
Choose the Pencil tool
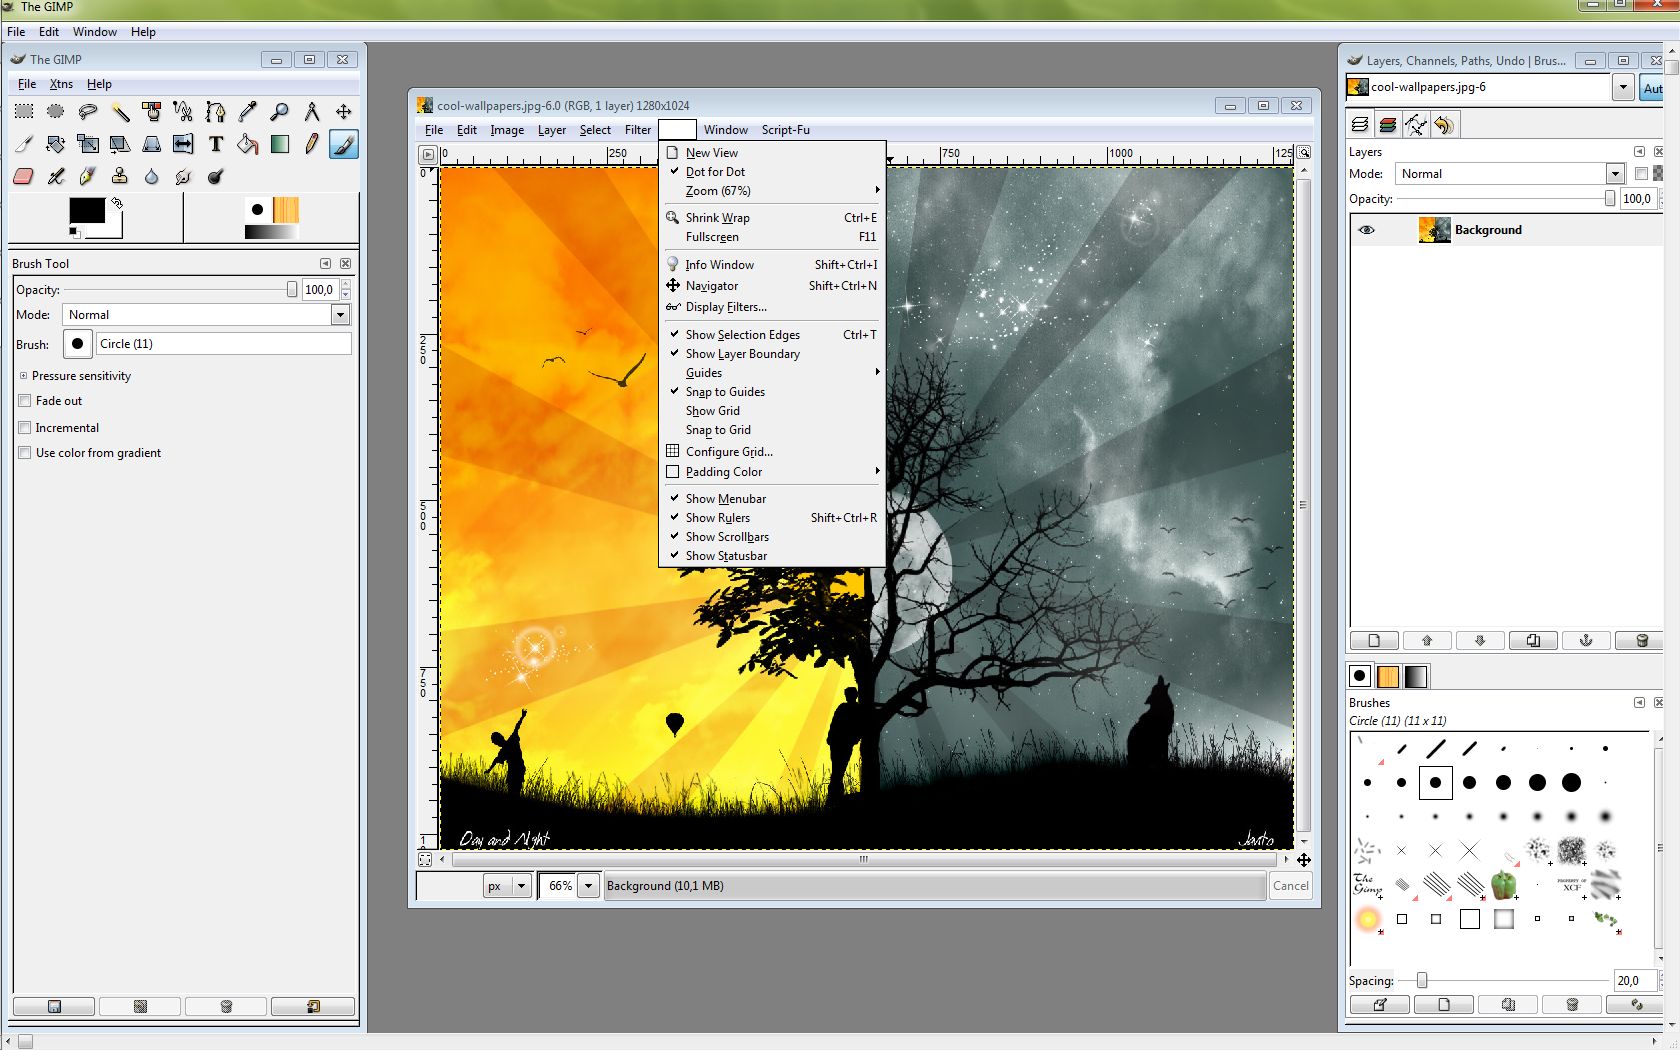pyautogui.click(x=312, y=144)
